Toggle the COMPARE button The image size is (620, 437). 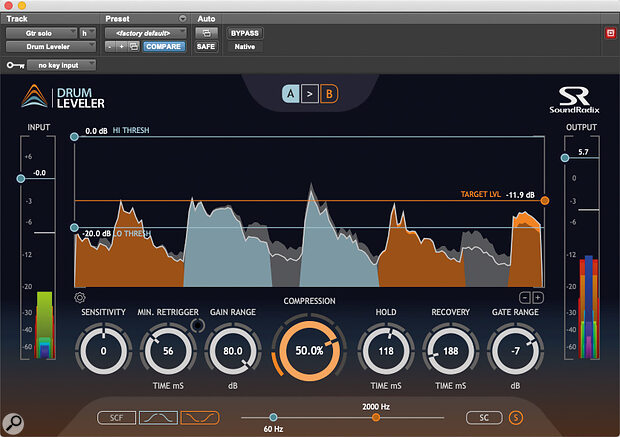163,47
